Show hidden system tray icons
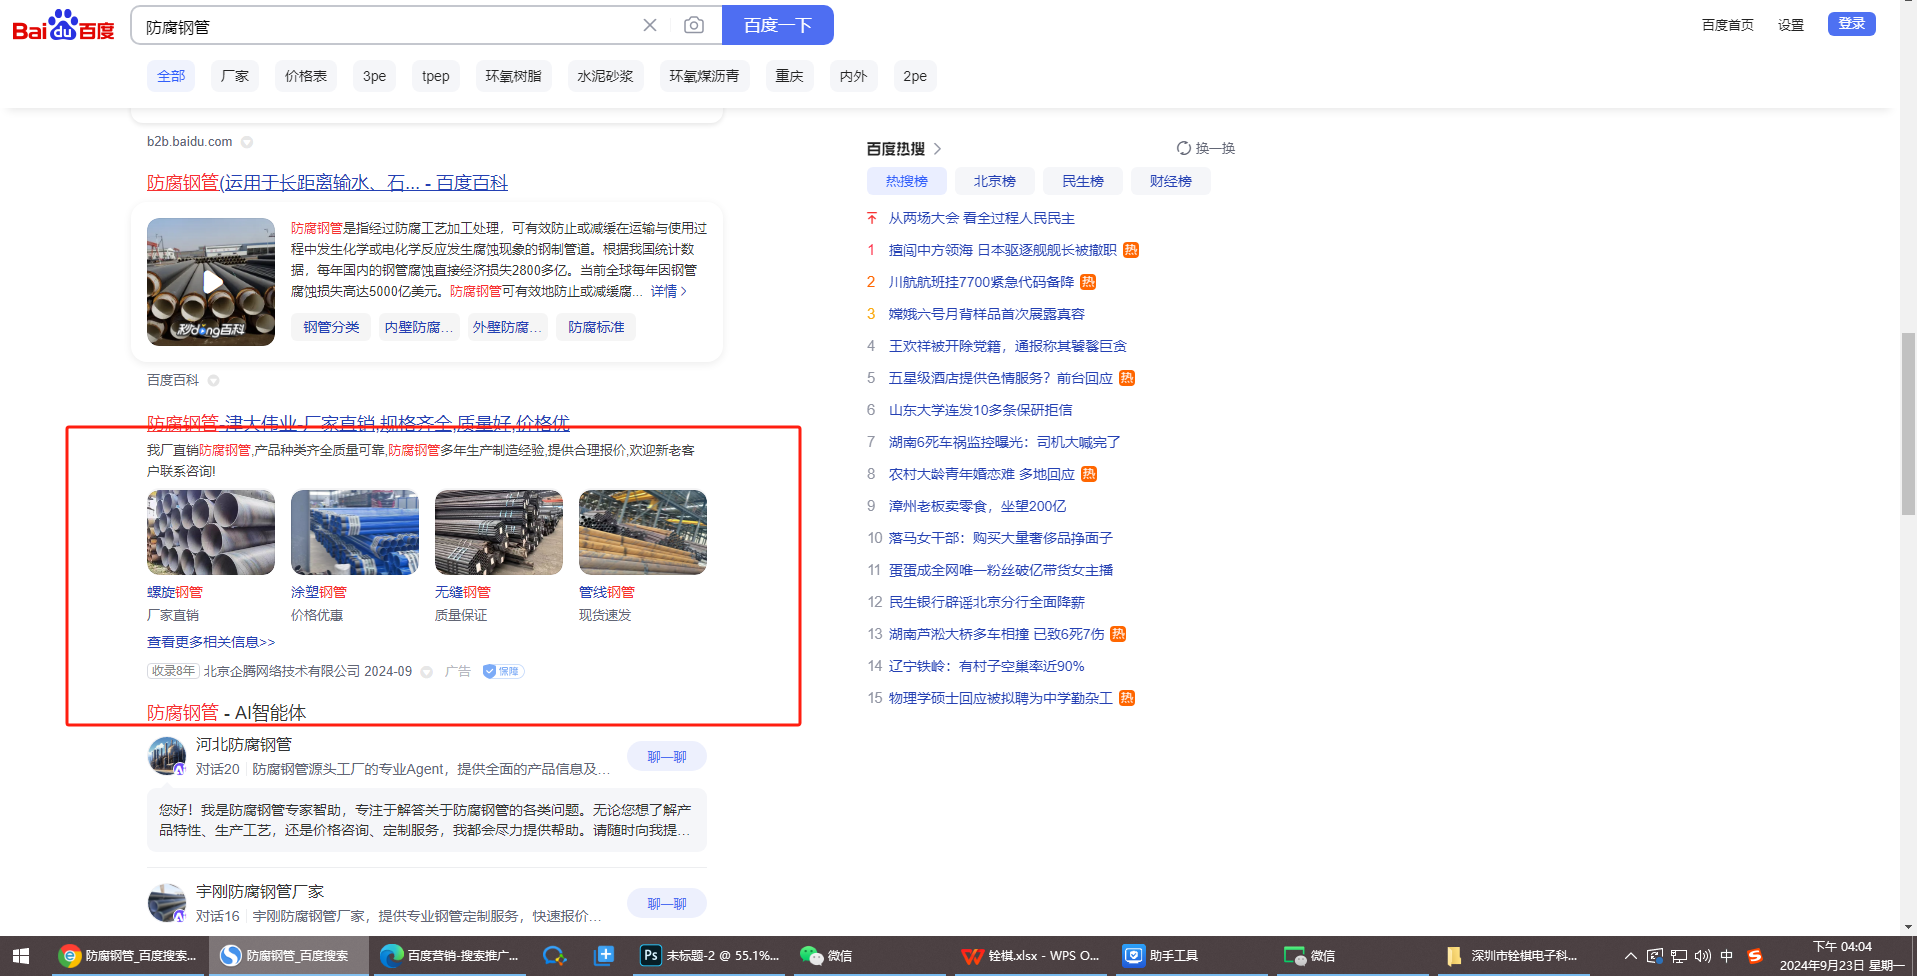This screenshot has width=1917, height=976. tap(1630, 955)
